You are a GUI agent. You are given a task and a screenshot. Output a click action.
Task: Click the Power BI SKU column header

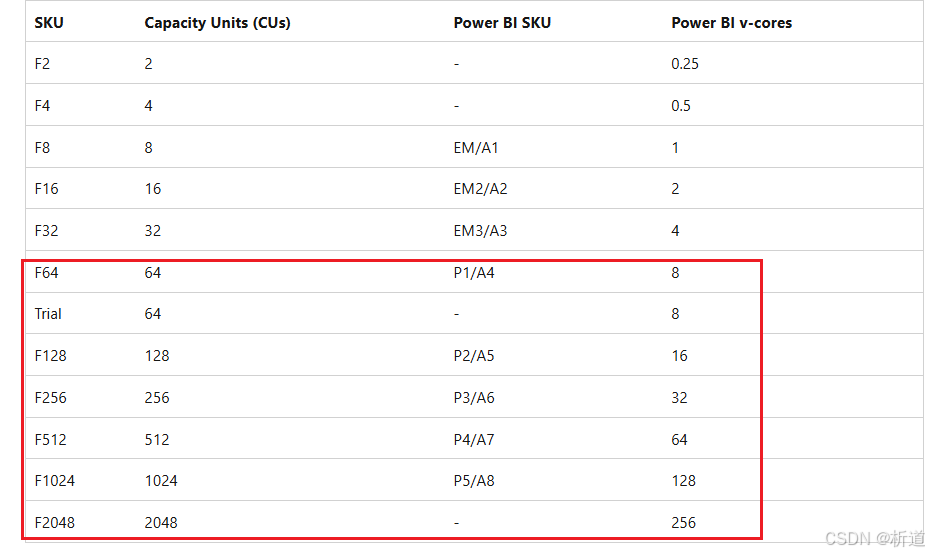click(x=502, y=22)
